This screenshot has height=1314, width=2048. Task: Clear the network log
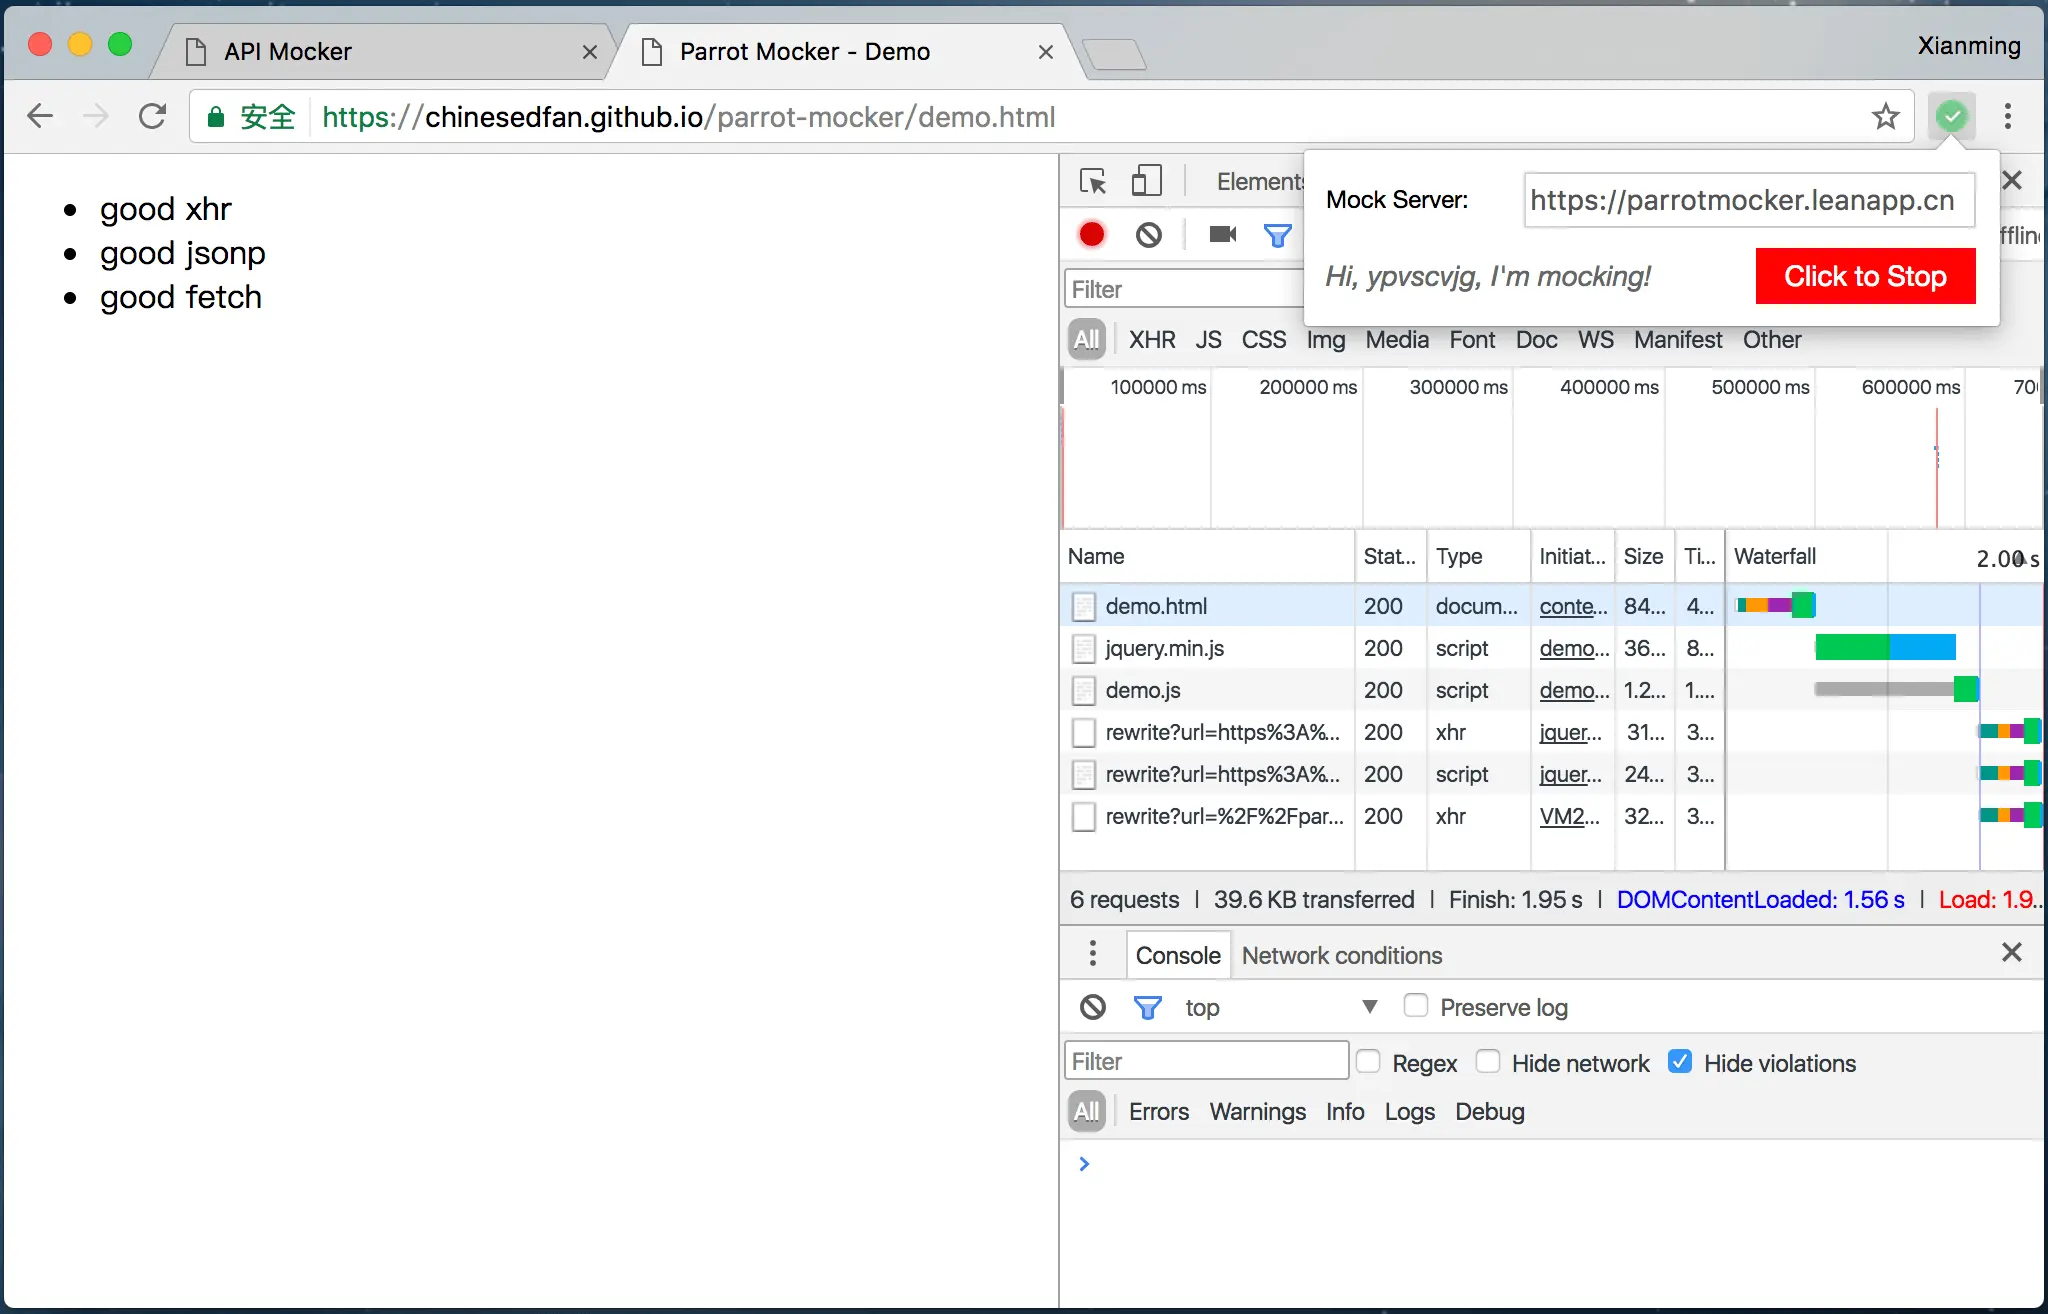tap(1149, 235)
